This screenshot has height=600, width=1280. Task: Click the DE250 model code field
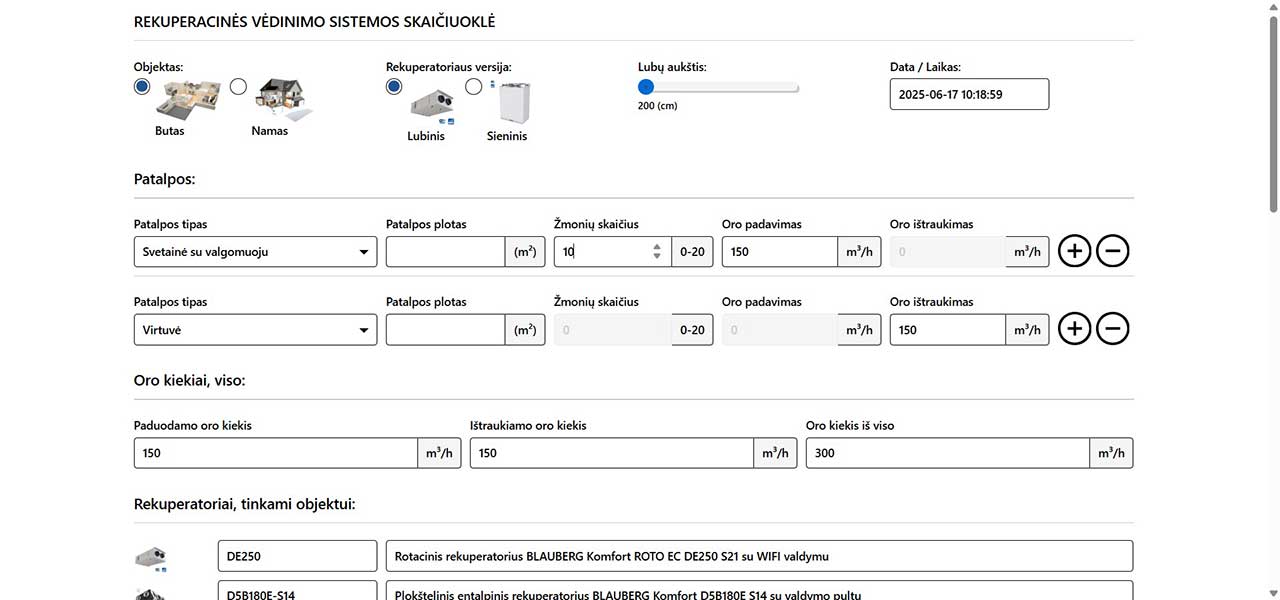297,556
